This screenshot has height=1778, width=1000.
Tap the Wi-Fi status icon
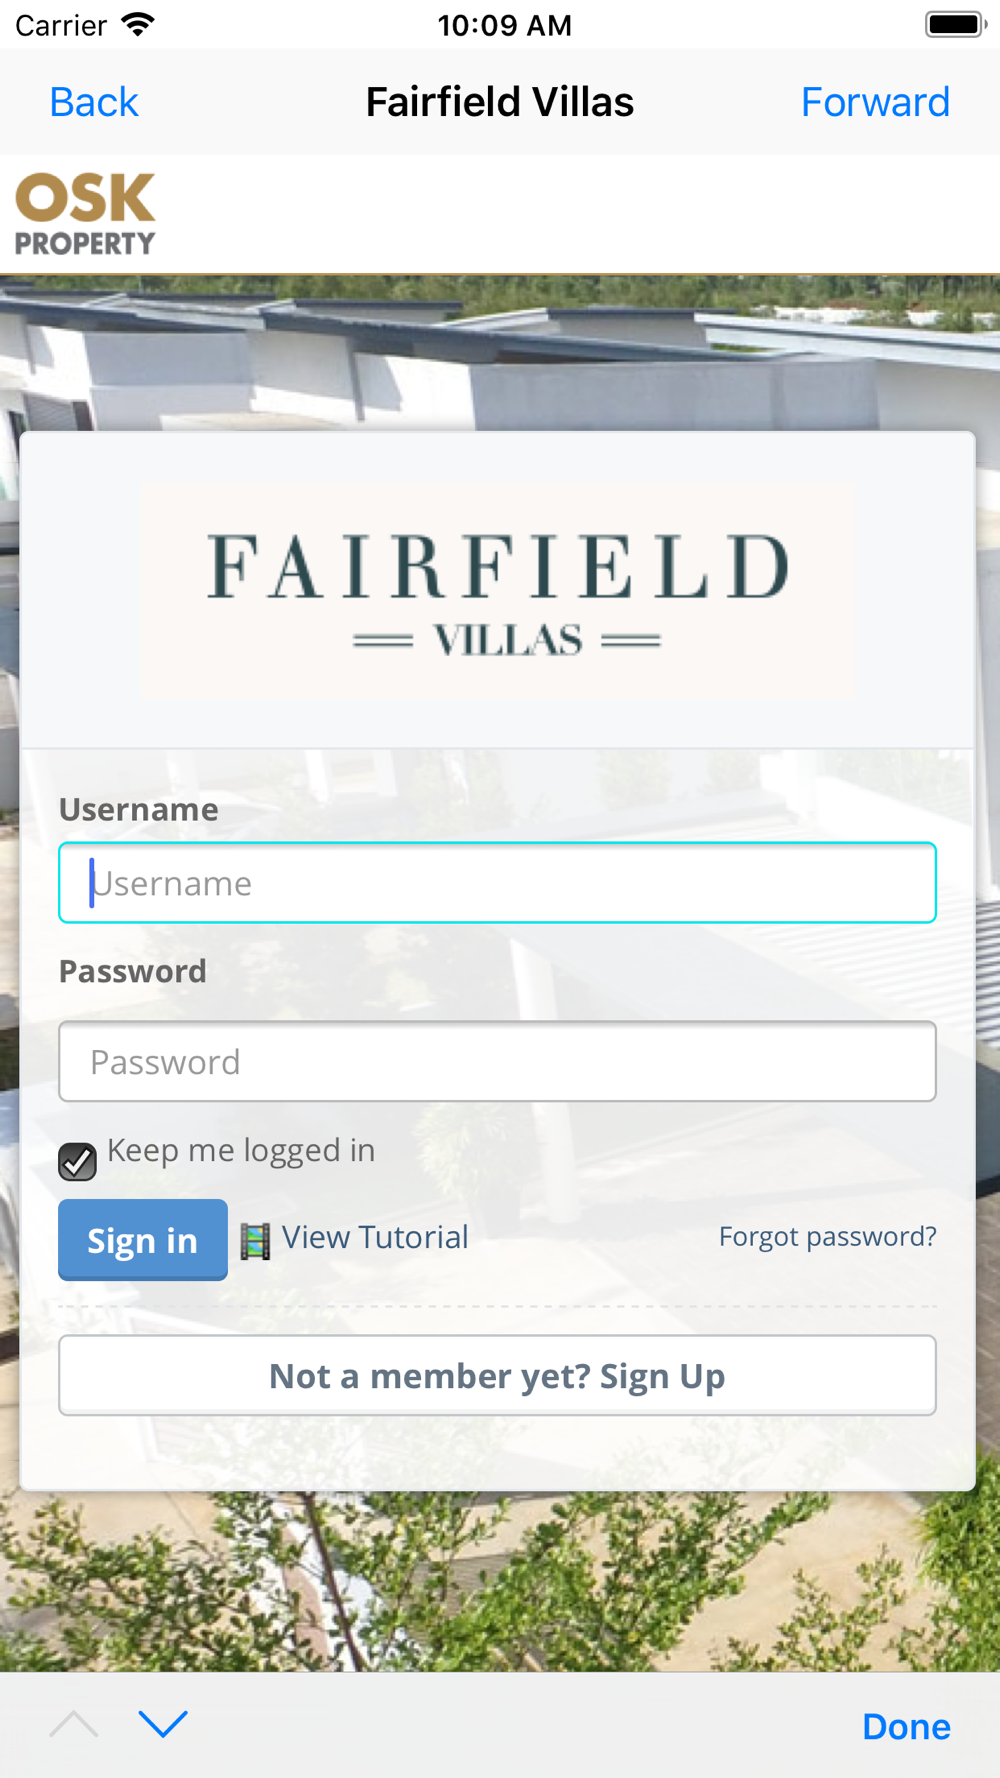138,24
